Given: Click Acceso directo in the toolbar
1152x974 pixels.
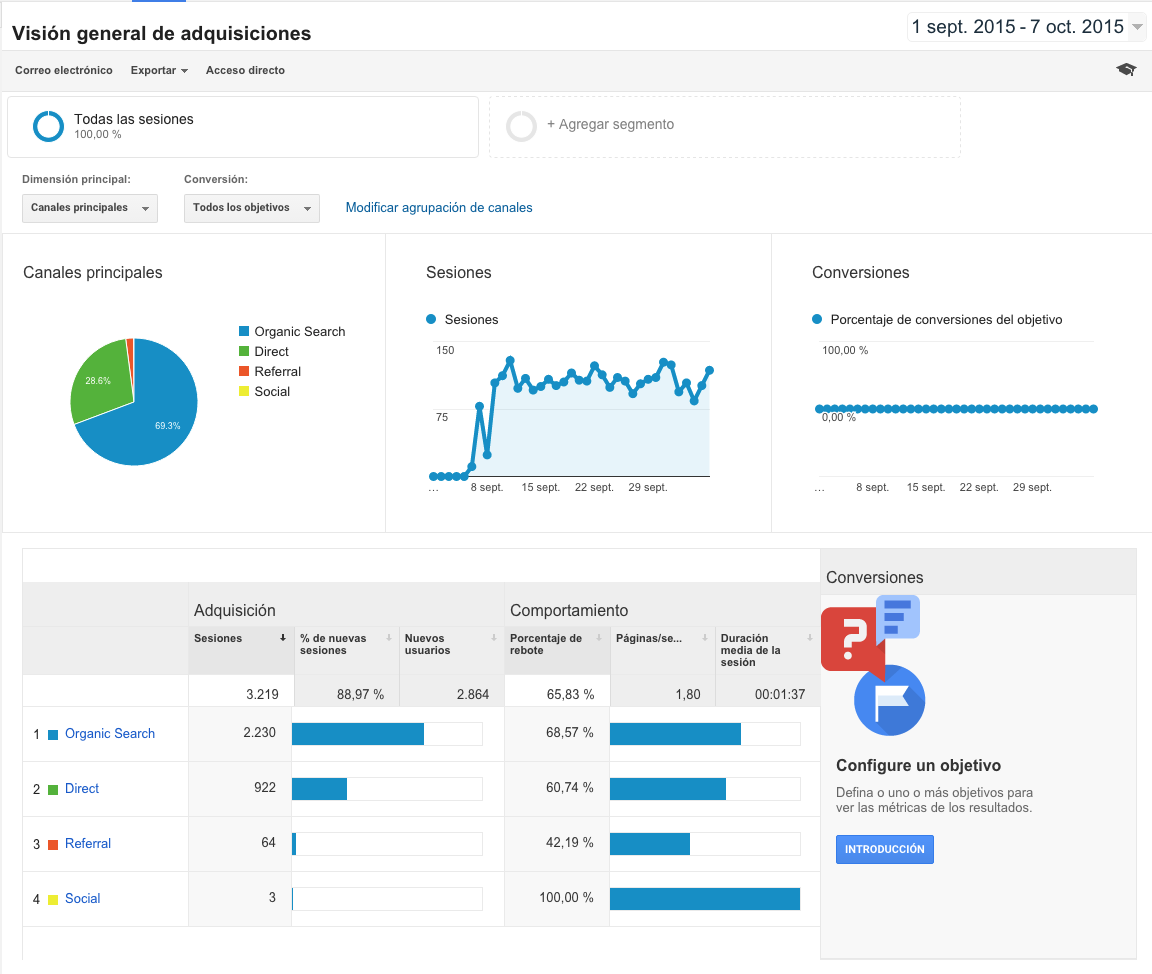Looking at the screenshot, I should 245,70.
